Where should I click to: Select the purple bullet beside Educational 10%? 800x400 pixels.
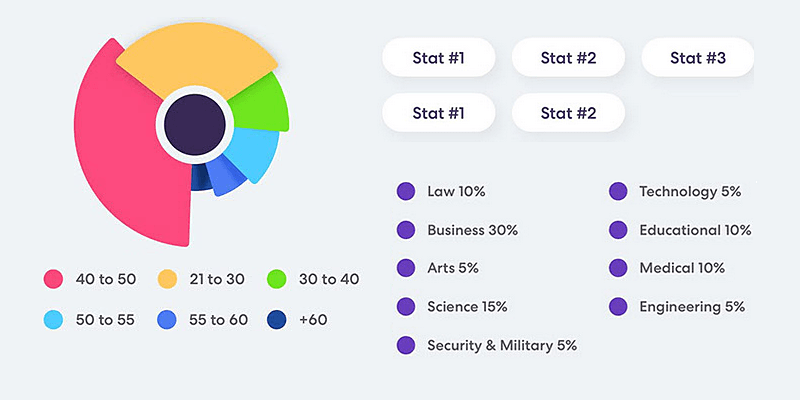(618, 230)
